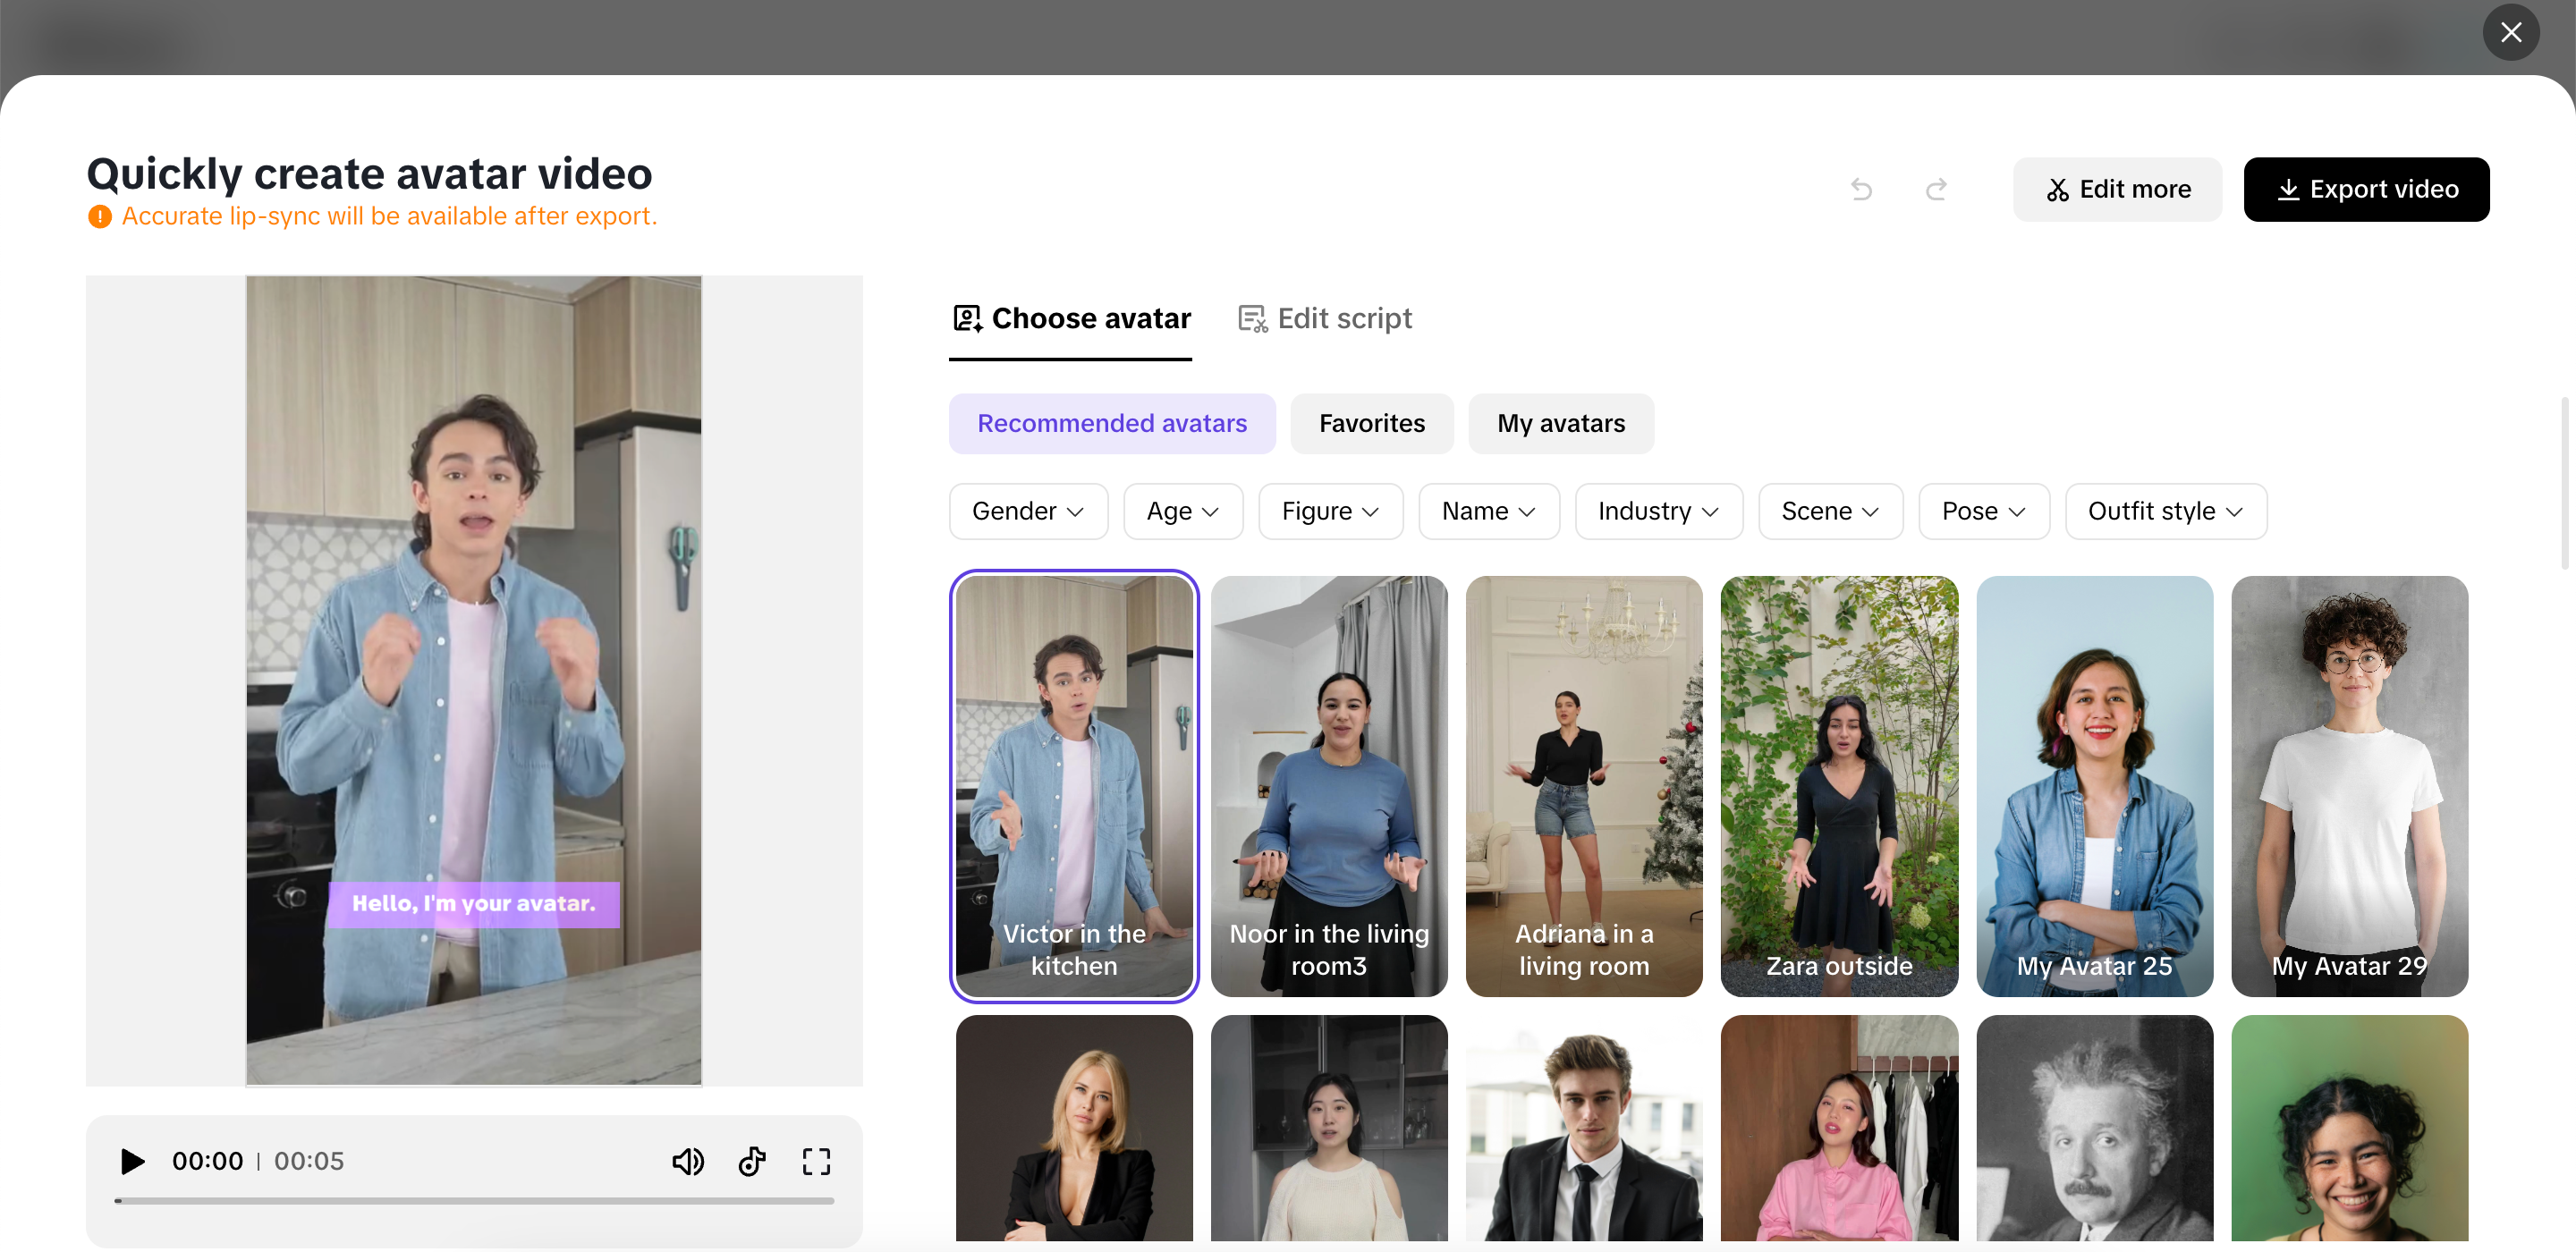
Task: Click the Export video button
Action: [2366, 189]
